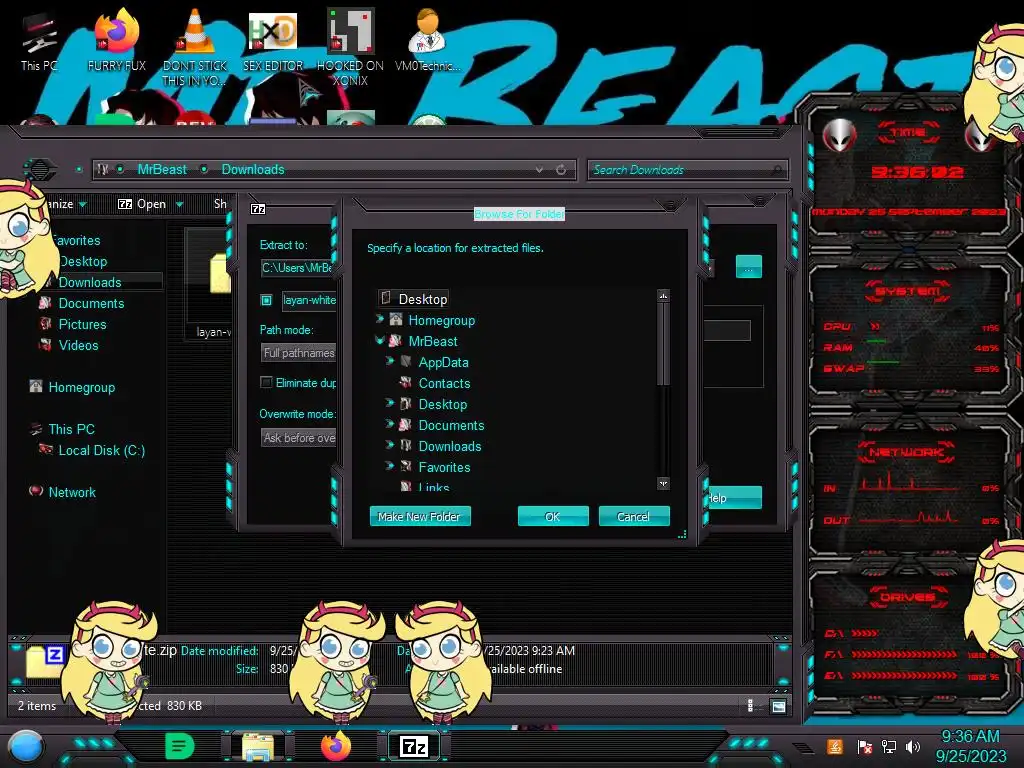Click the Java update tray icon

pyautogui.click(x=835, y=746)
